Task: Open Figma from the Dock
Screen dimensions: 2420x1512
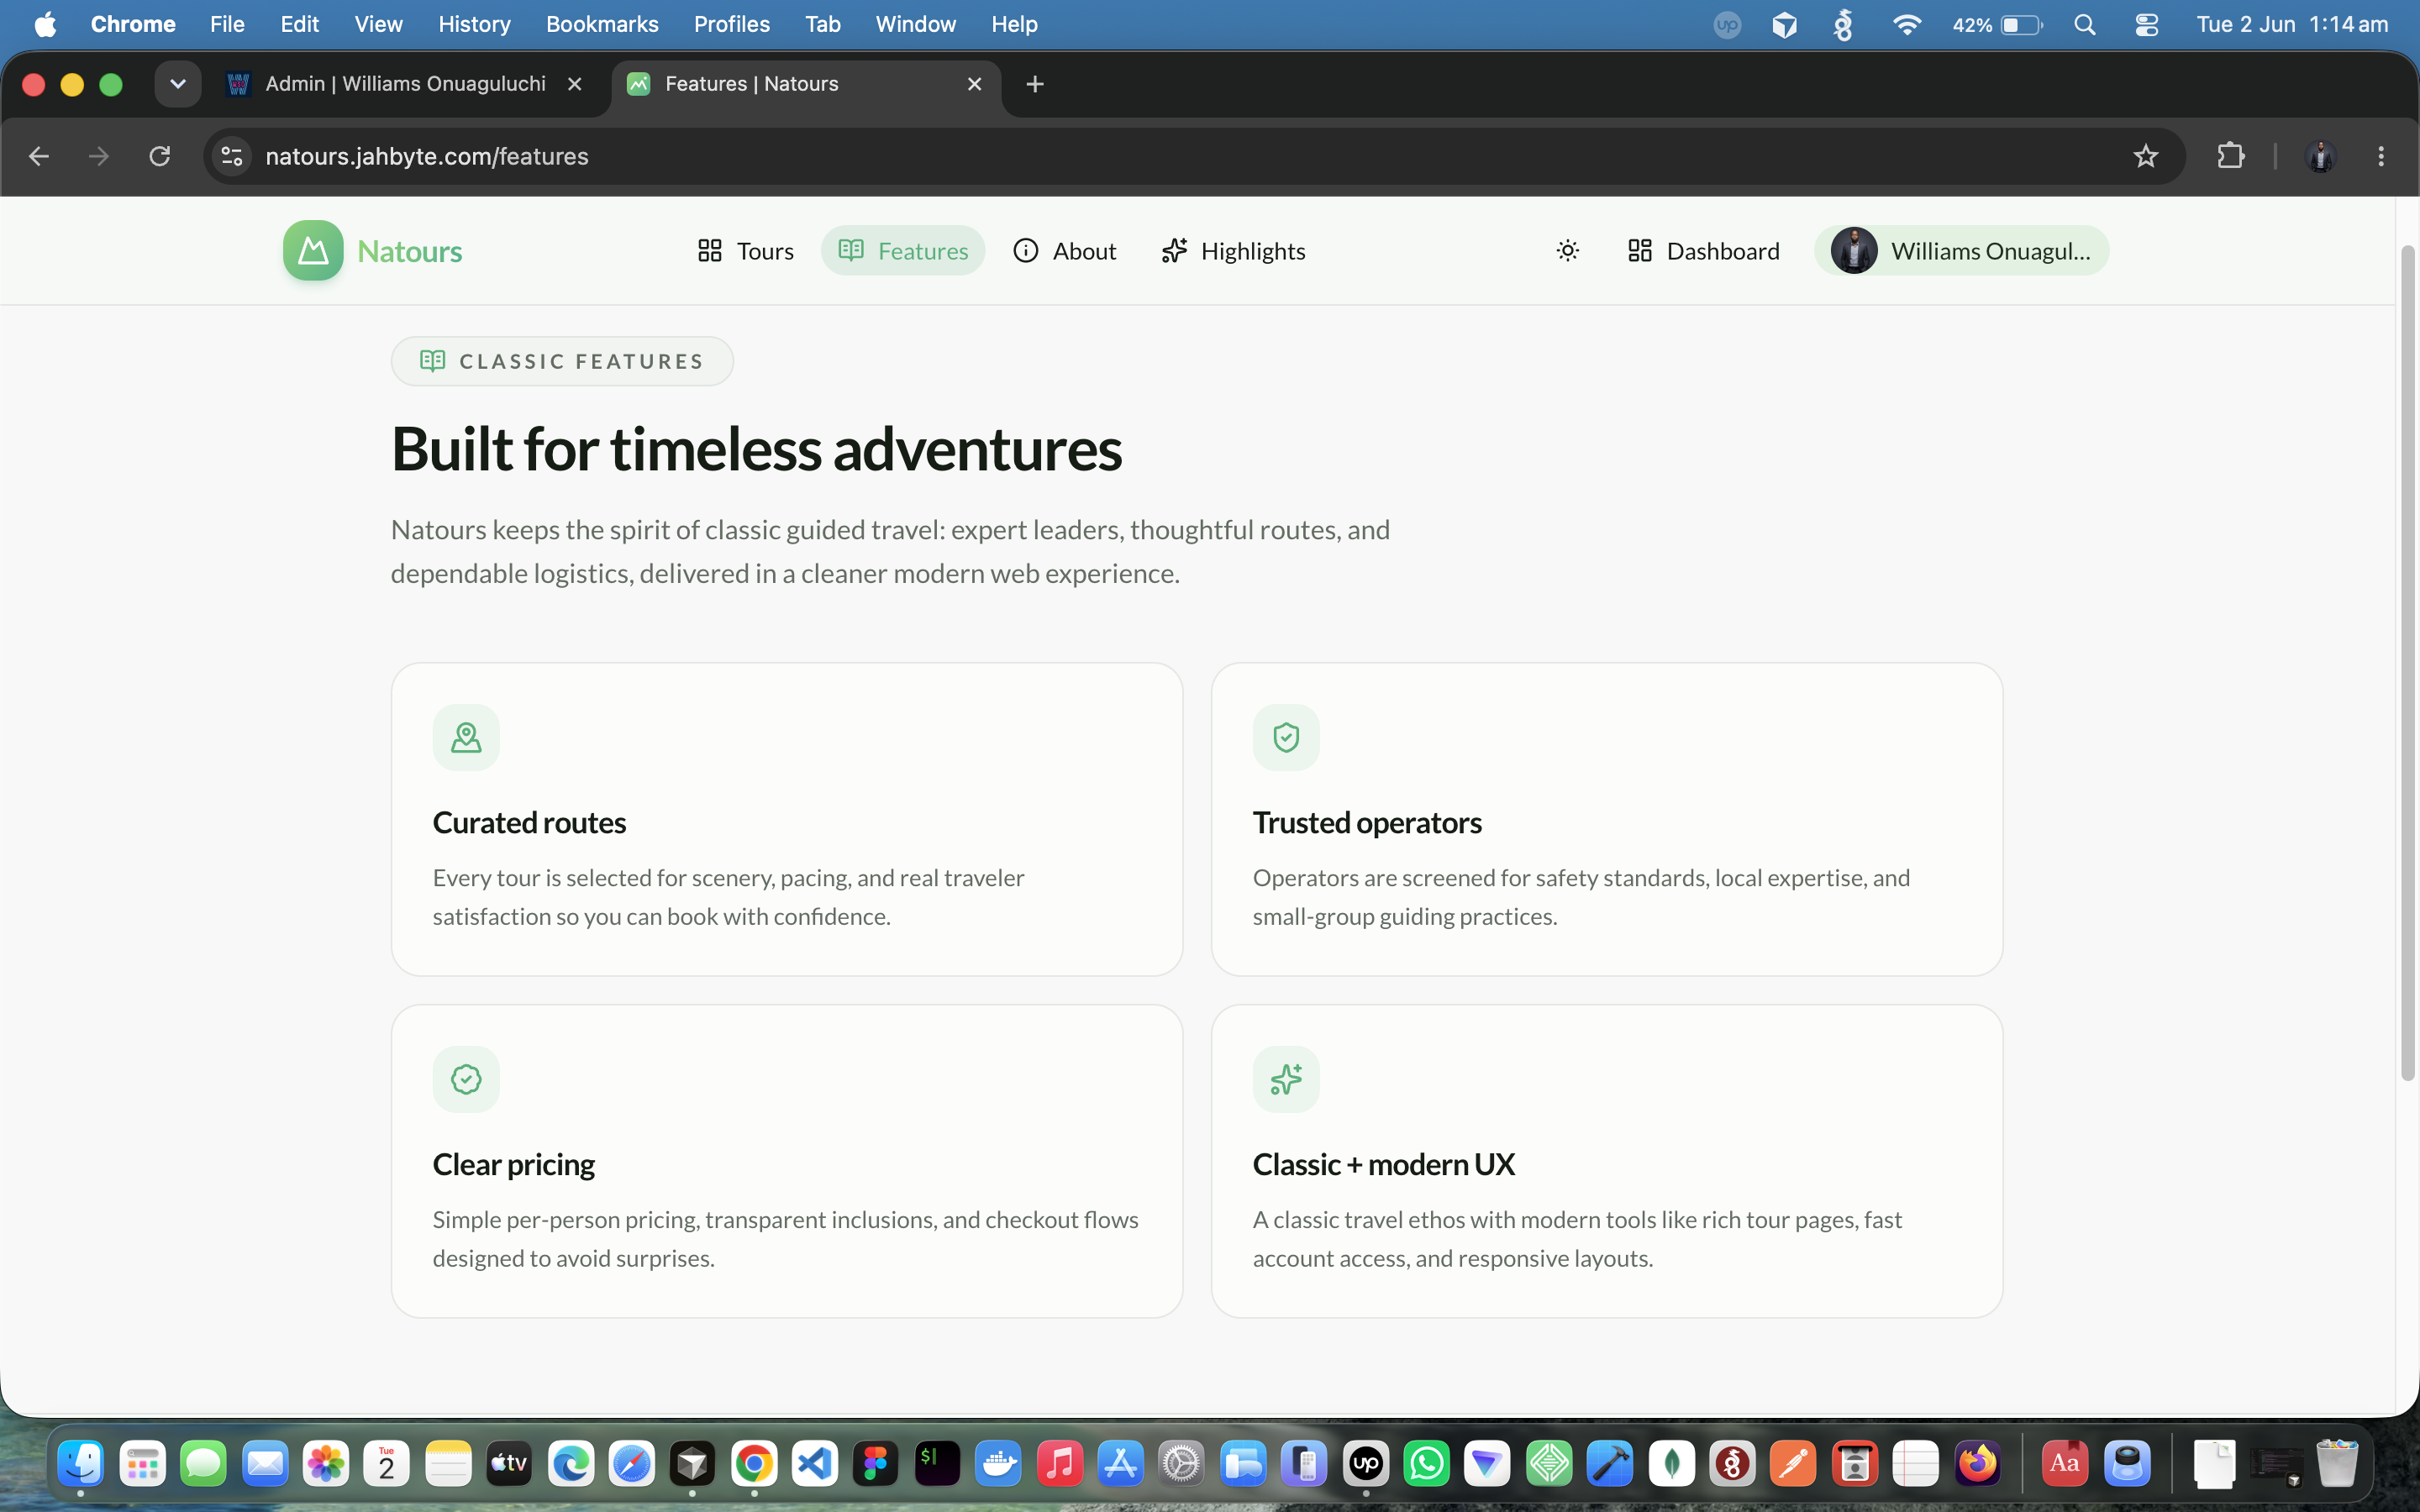Action: pyautogui.click(x=876, y=1464)
